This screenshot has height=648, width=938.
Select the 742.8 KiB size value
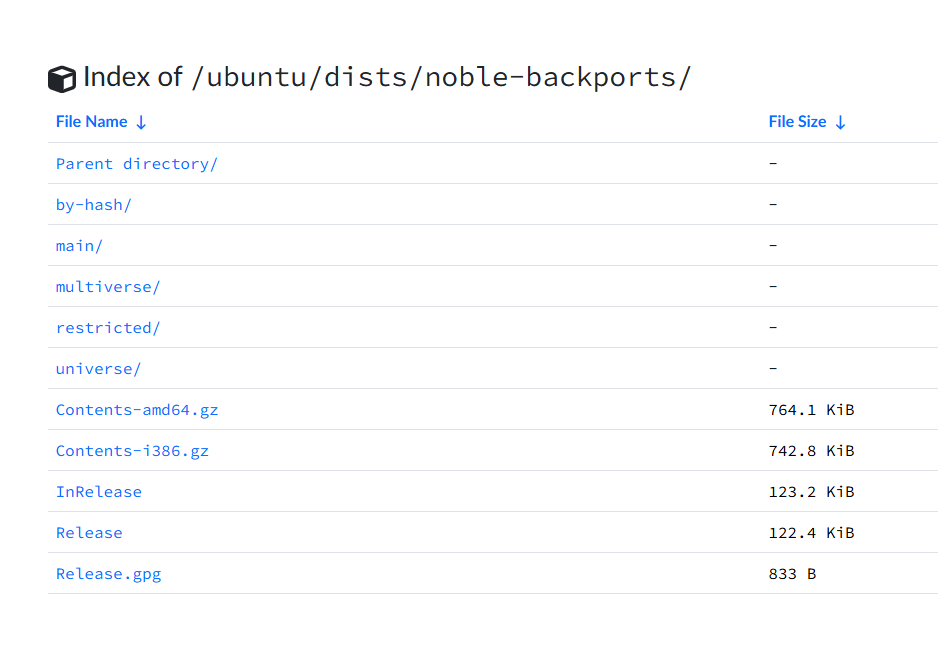pos(811,451)
